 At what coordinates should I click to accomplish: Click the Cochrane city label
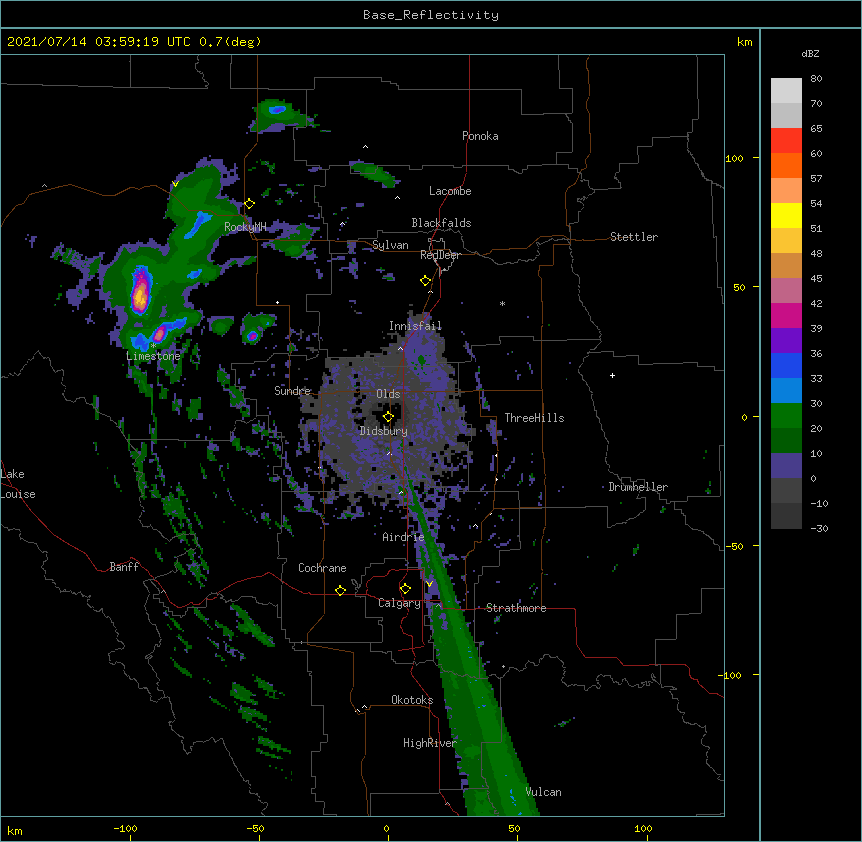pos(322,568)
